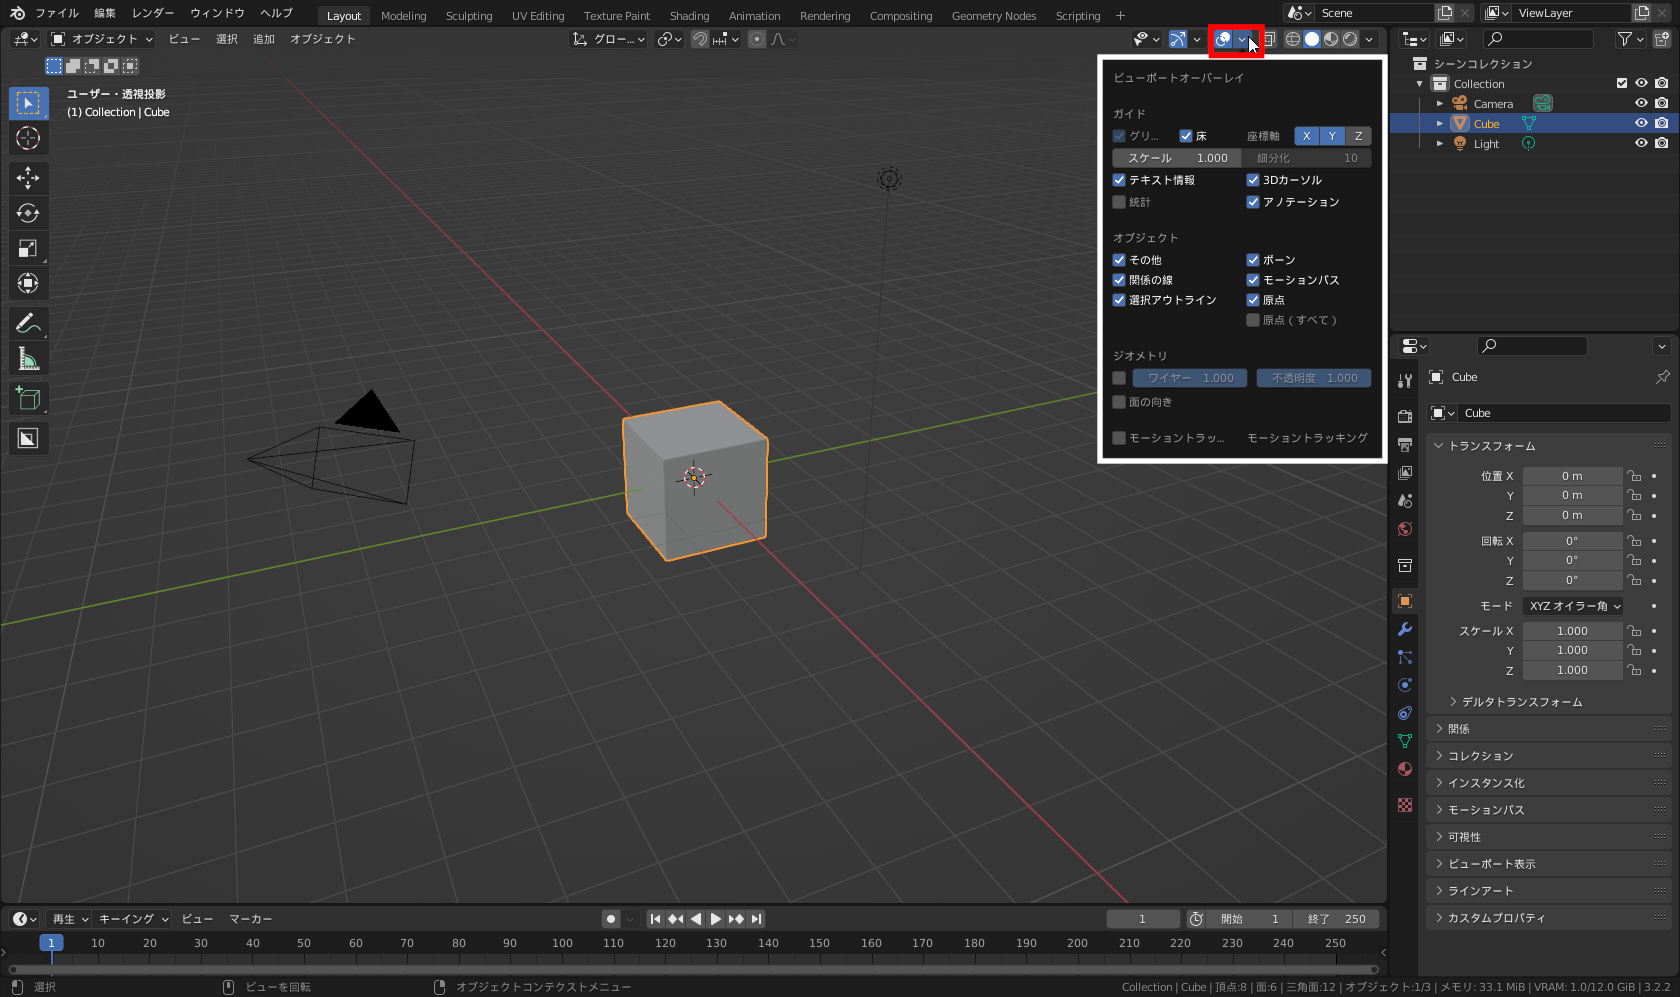Click the ワイヤー wireframe threshold slider
Image resolution: width=1680 pixels, height=997 pixels.
coord(1190,378)
